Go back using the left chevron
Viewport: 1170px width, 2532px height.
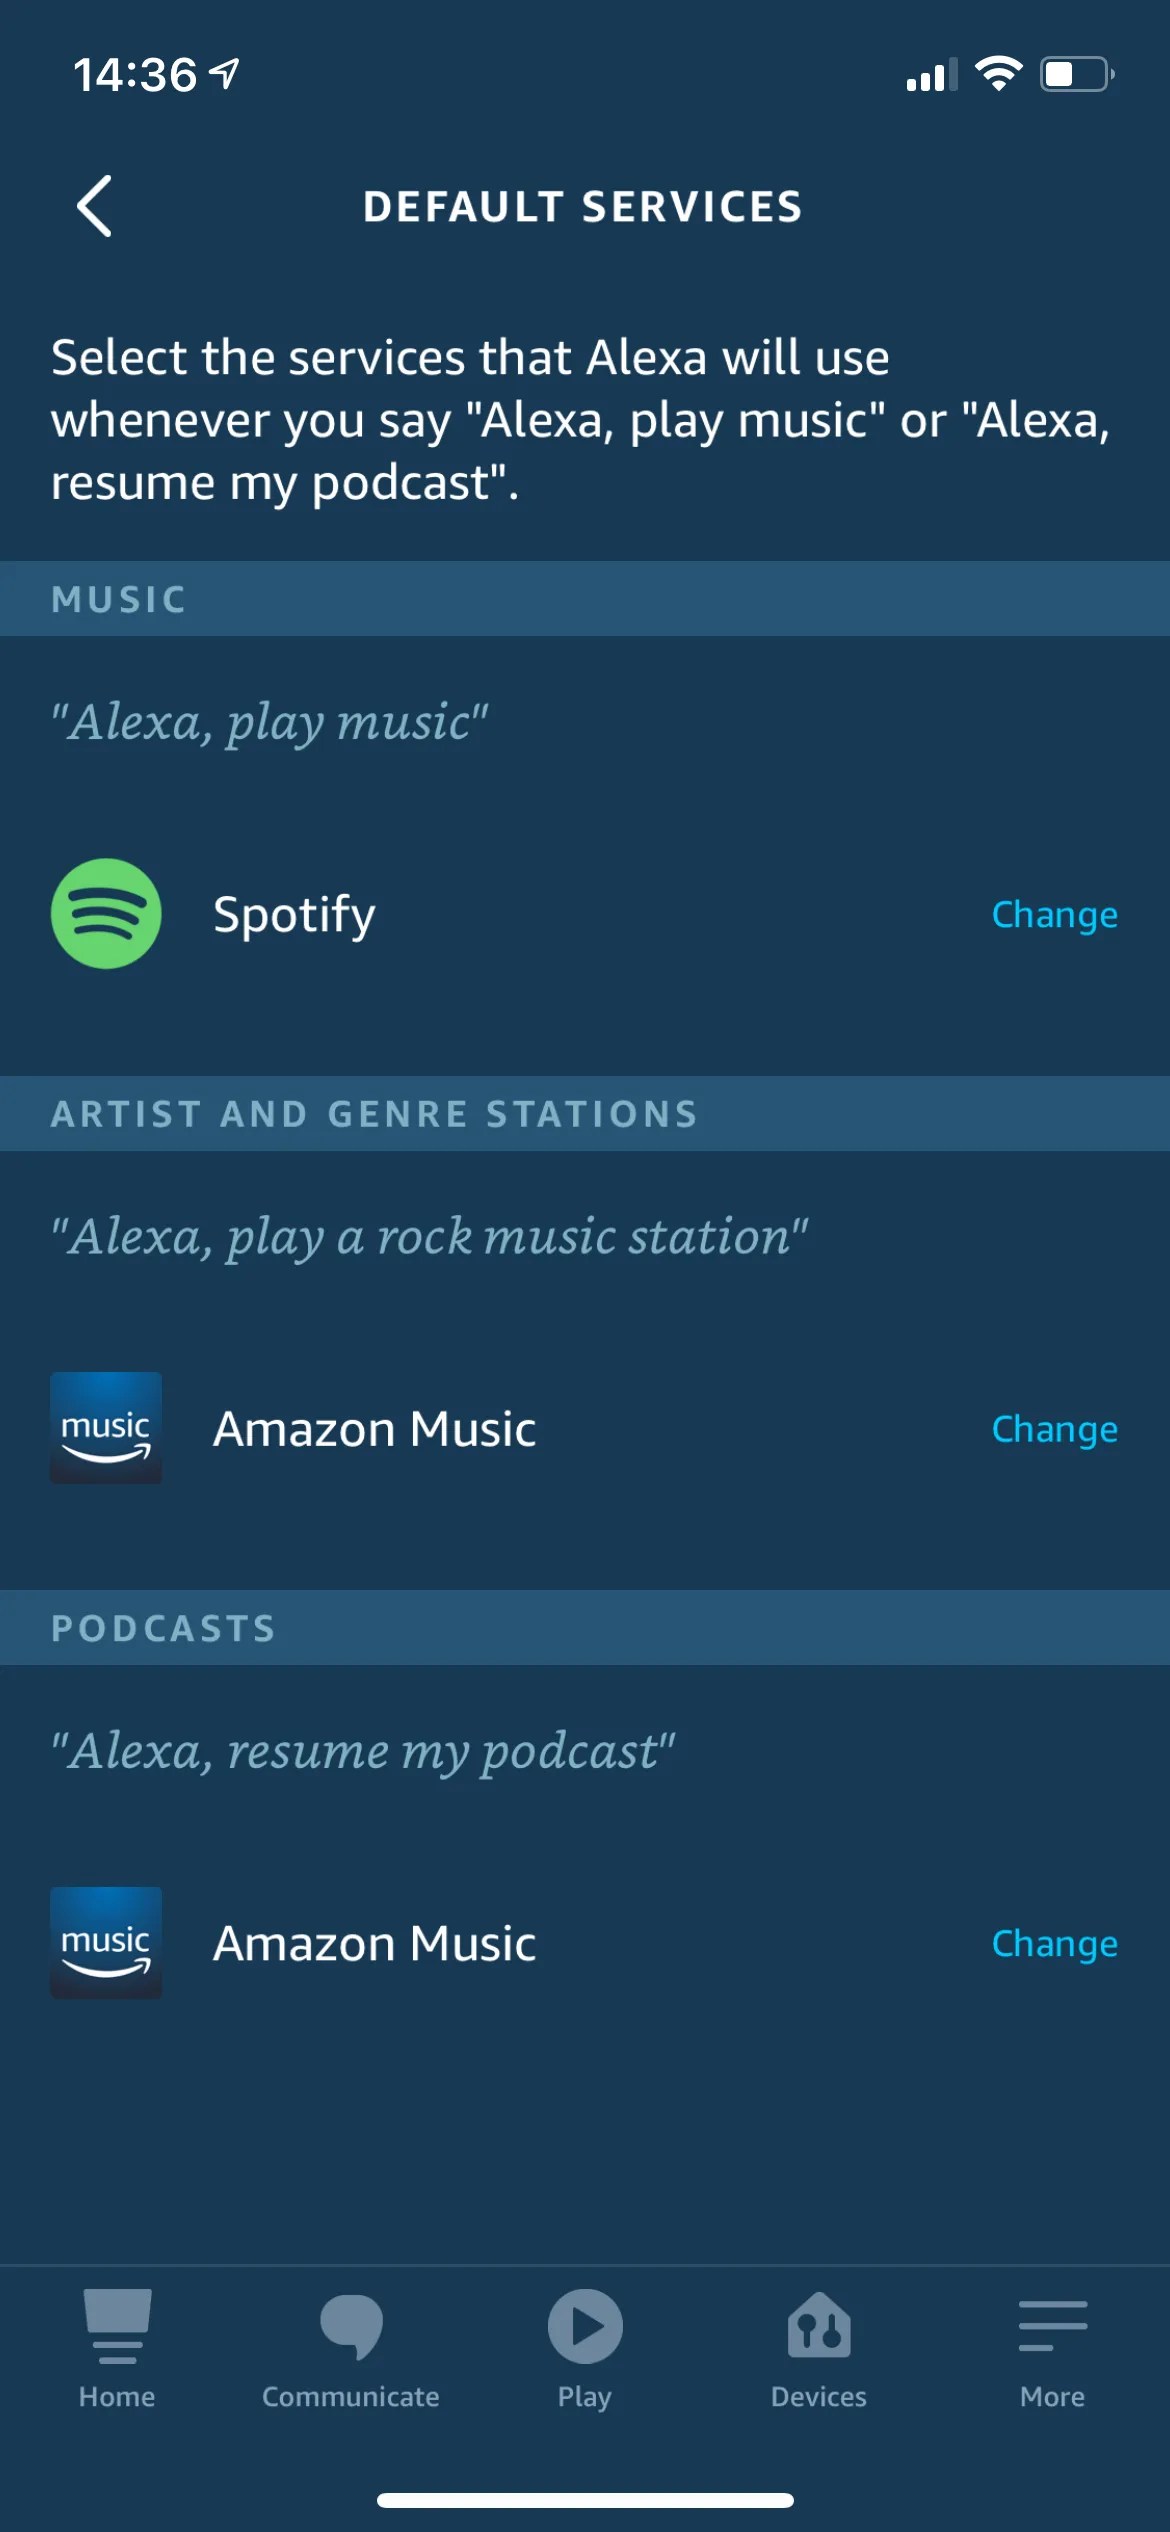[95, 207]
